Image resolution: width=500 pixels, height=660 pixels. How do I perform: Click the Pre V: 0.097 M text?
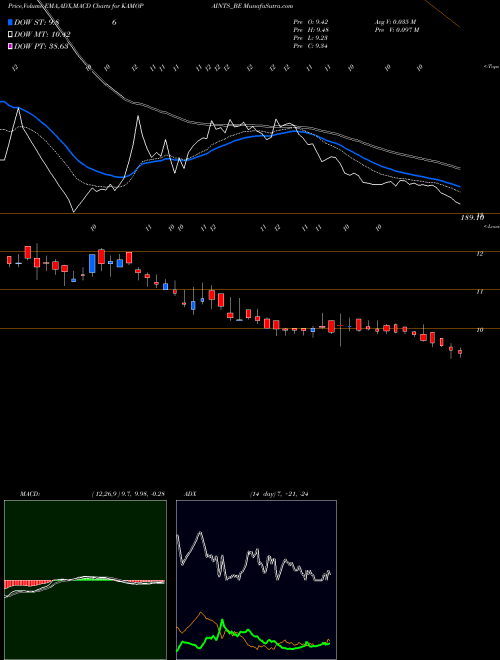click(397, 29)
